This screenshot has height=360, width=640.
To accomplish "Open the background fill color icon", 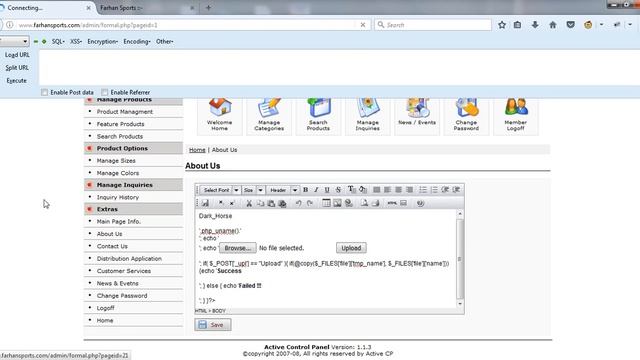I will [x=362, y=189].
